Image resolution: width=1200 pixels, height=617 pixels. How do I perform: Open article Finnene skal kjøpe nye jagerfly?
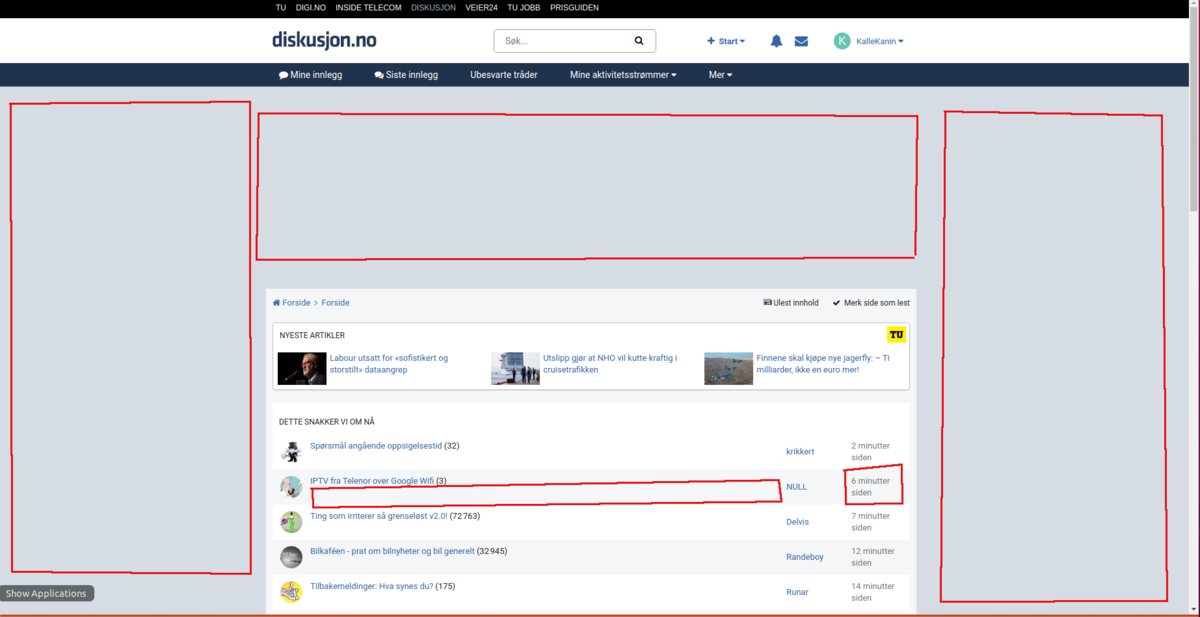[x=823, y=363]
